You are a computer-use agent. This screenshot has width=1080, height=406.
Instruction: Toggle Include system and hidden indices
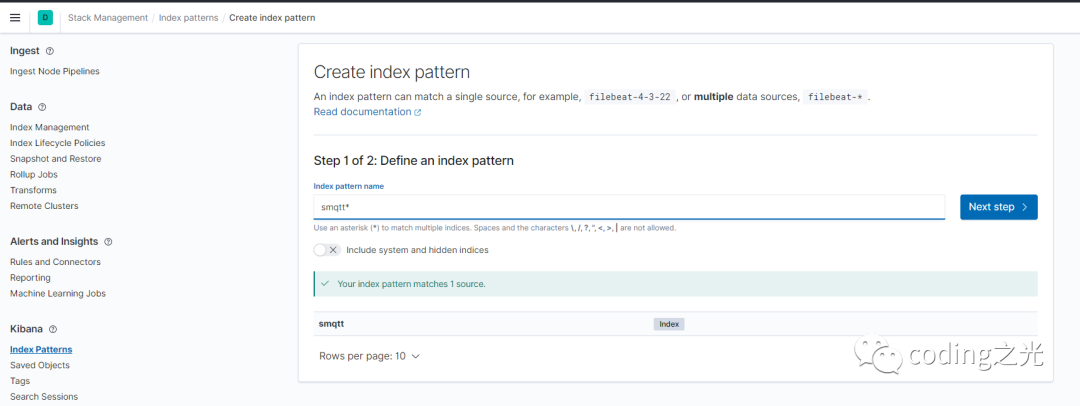(327, 250)
